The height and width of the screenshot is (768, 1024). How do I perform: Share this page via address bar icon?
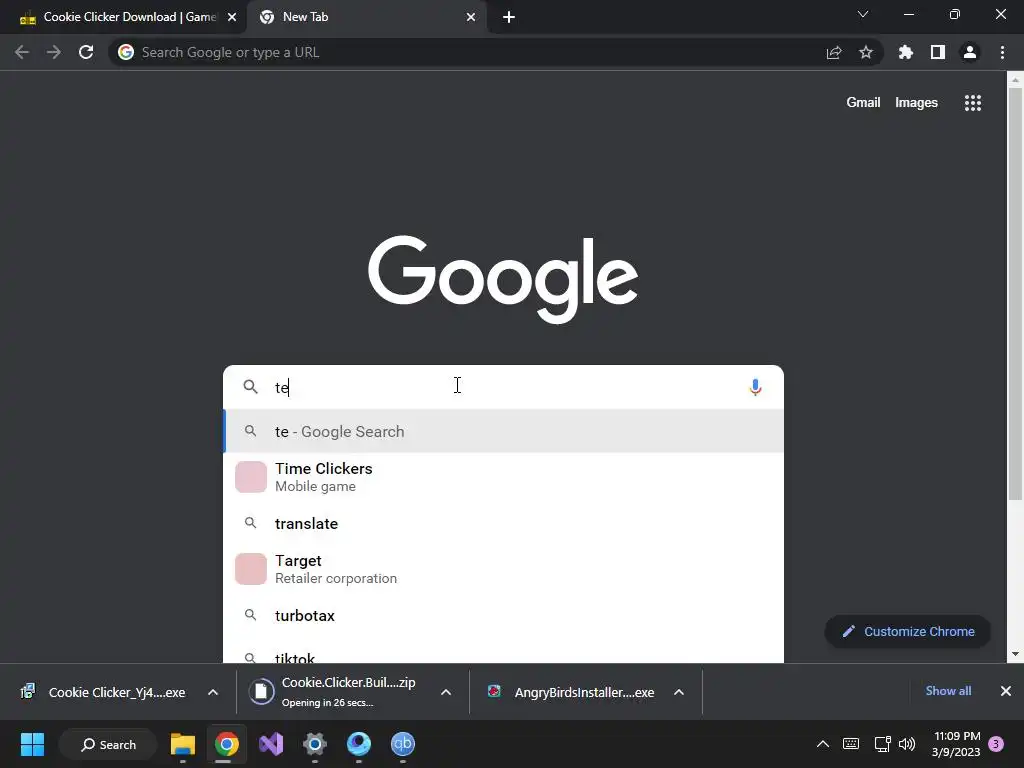tap(834, 53)
